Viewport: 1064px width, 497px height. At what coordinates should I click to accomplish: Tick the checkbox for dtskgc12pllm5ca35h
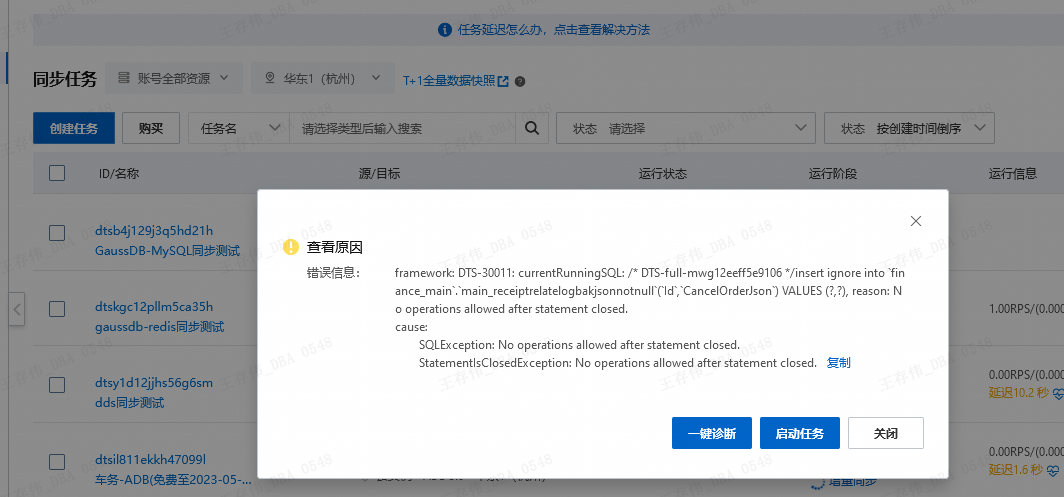[x=57, y=308]
